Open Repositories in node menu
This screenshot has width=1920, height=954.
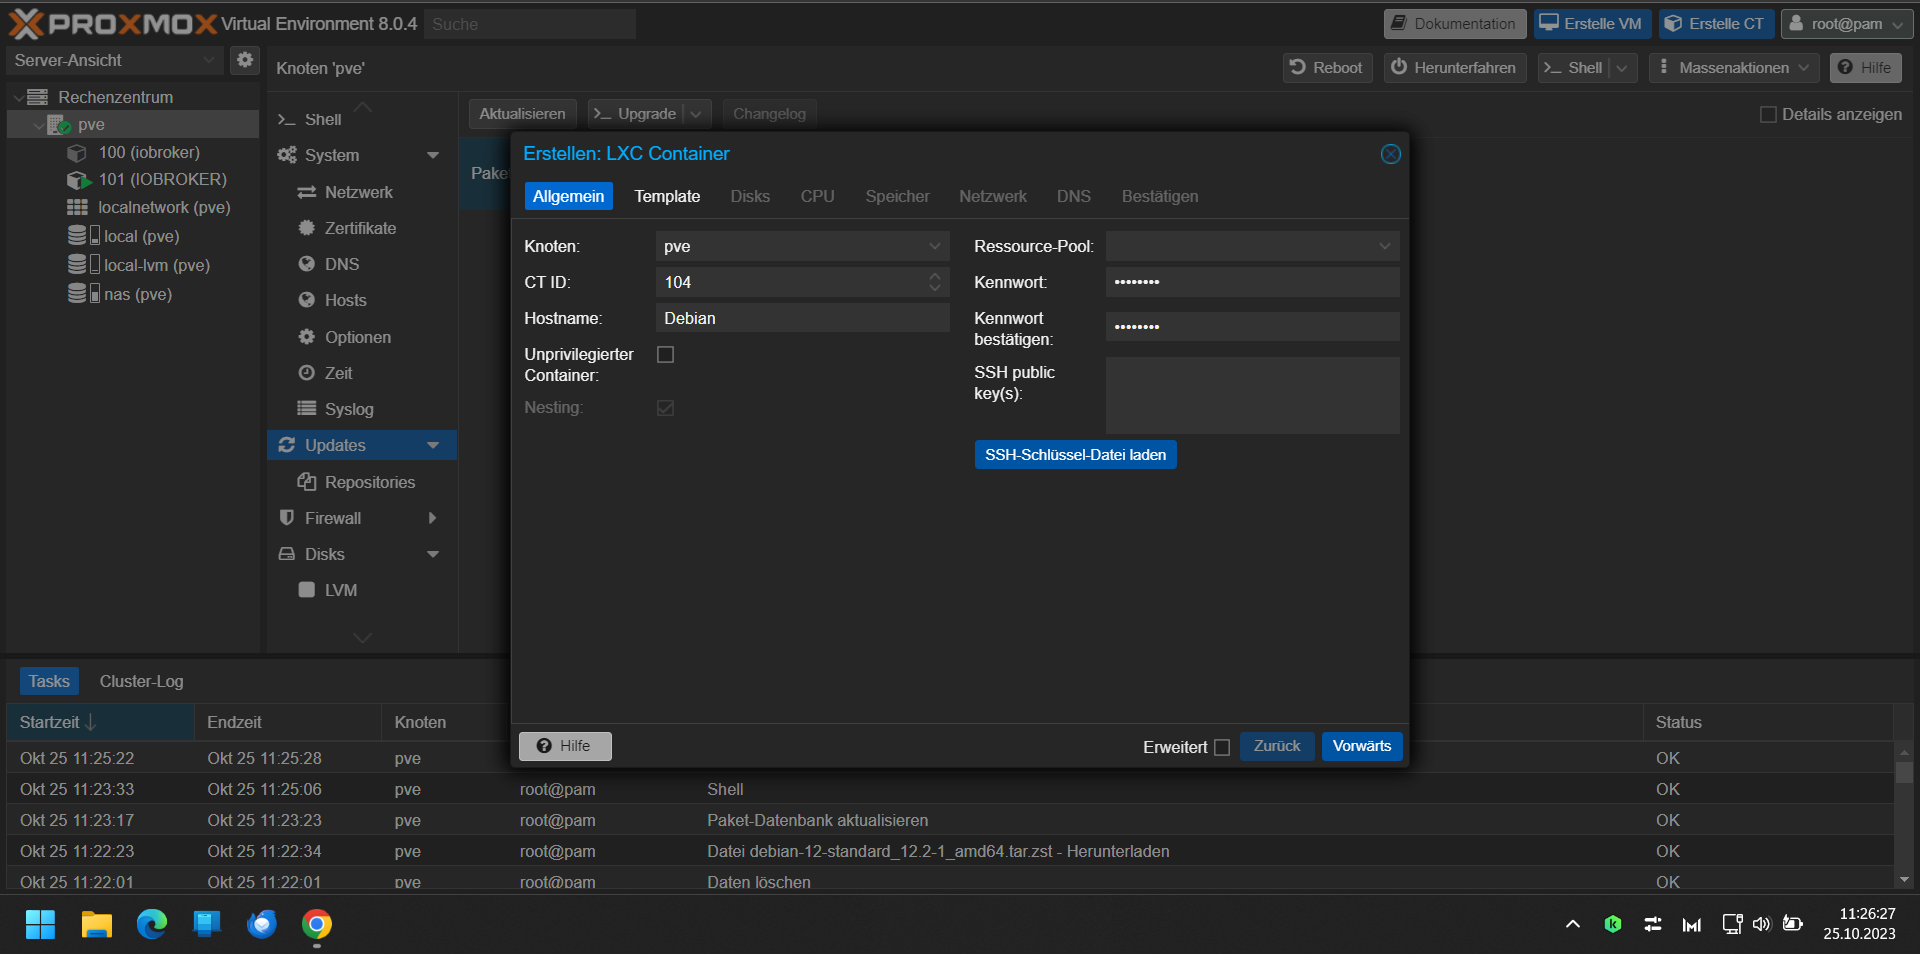click(369, 482)
